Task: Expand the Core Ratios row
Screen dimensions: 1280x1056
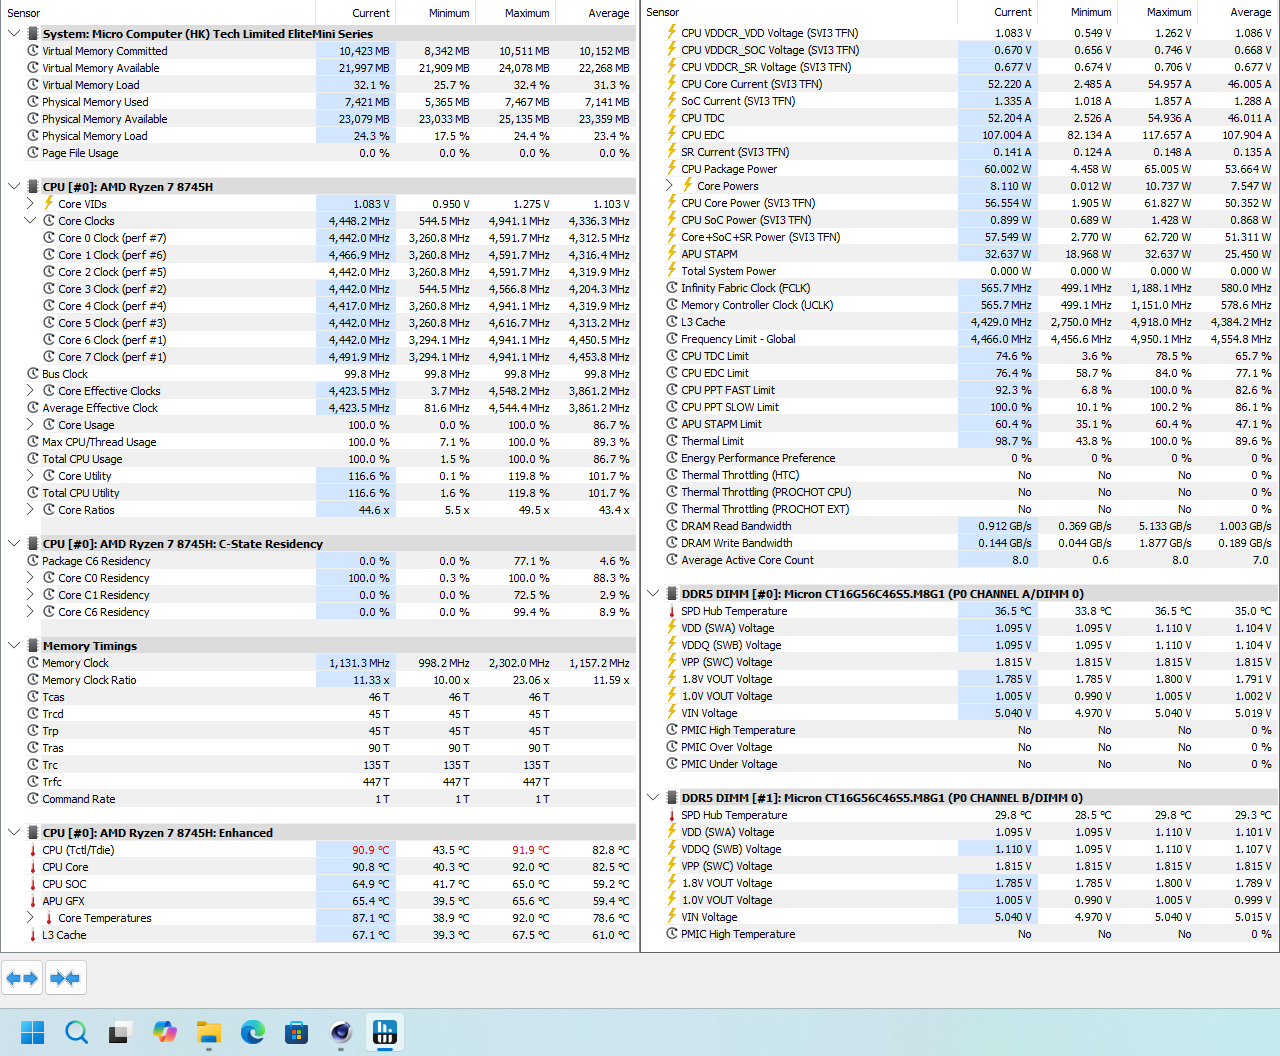Action: tap(30, 510)
